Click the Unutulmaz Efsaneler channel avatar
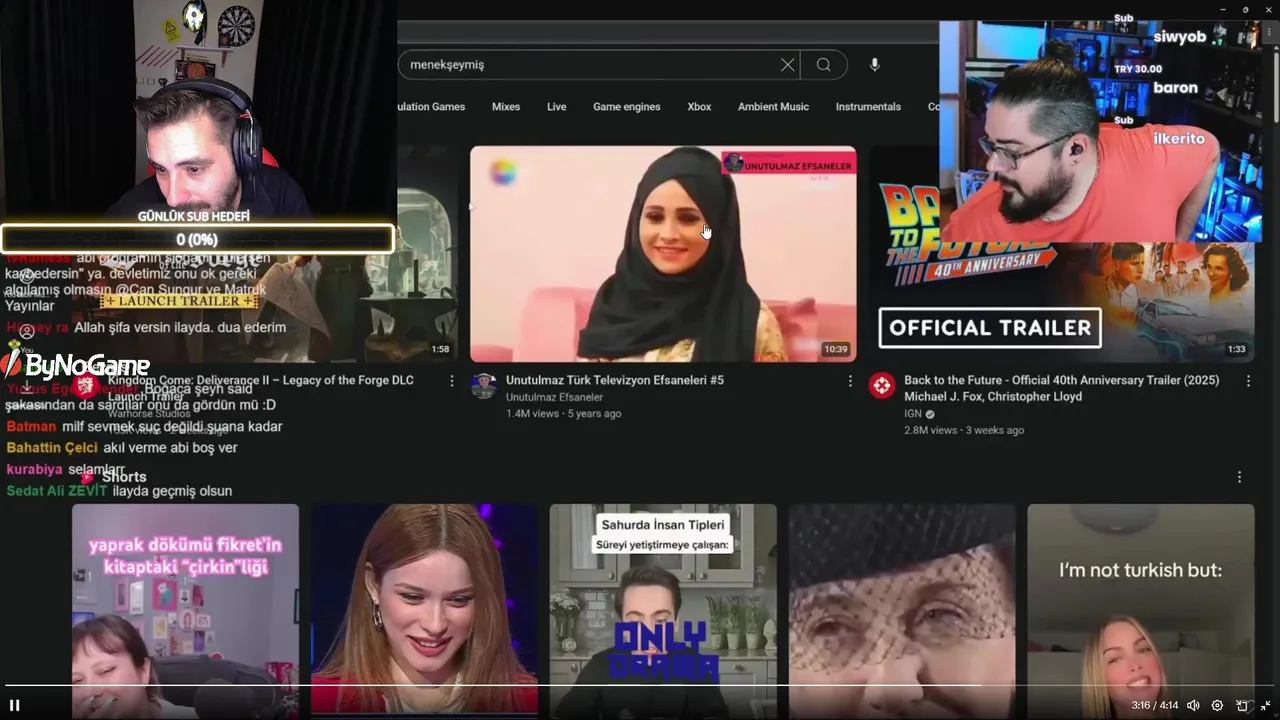This screenshot has width=1280, height=720. click(484, 386)
